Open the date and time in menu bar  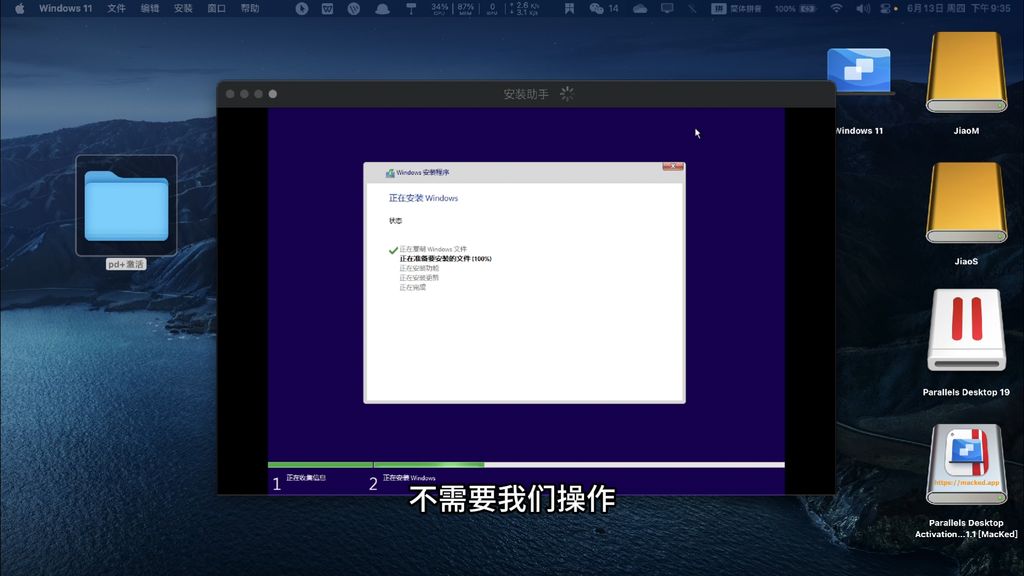click(x=959, y=8)
